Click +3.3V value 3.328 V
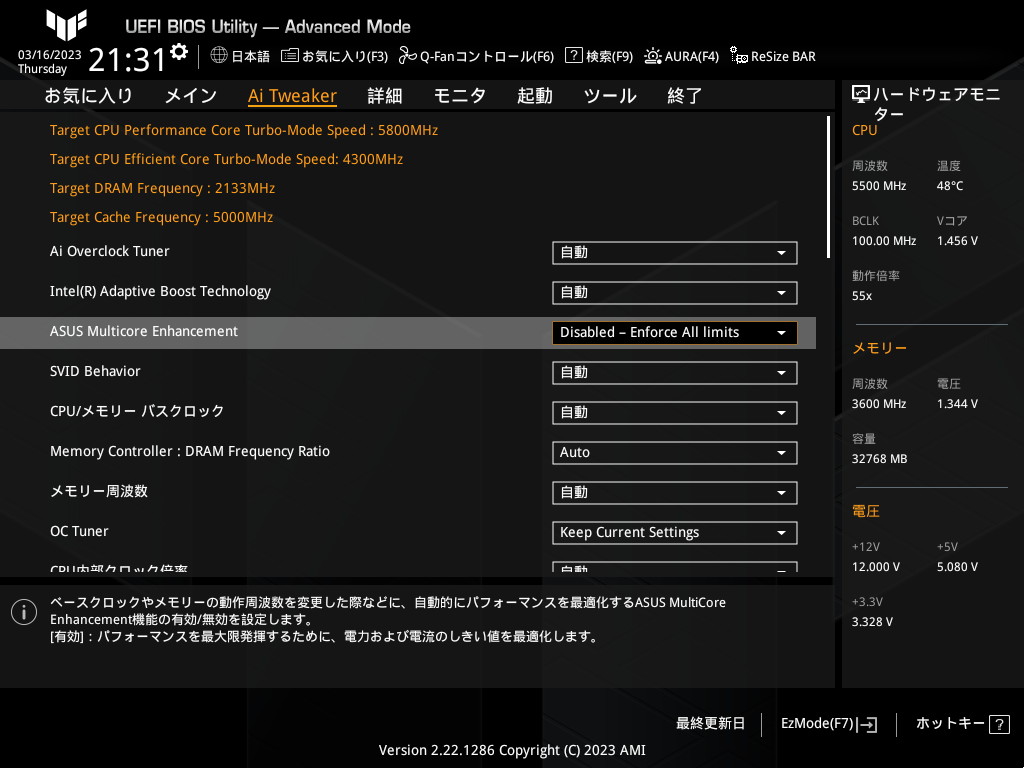1024x768 pixels. click(x=872, y=622)
